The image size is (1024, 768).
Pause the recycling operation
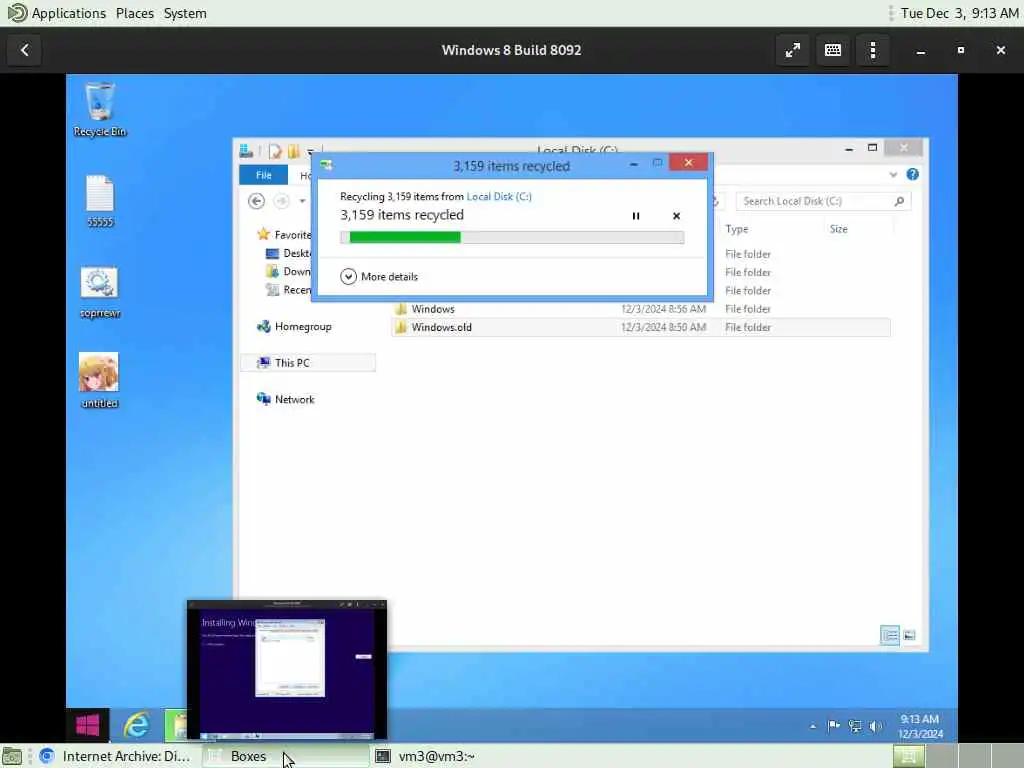pyautogui.click(x=635, y=216)
